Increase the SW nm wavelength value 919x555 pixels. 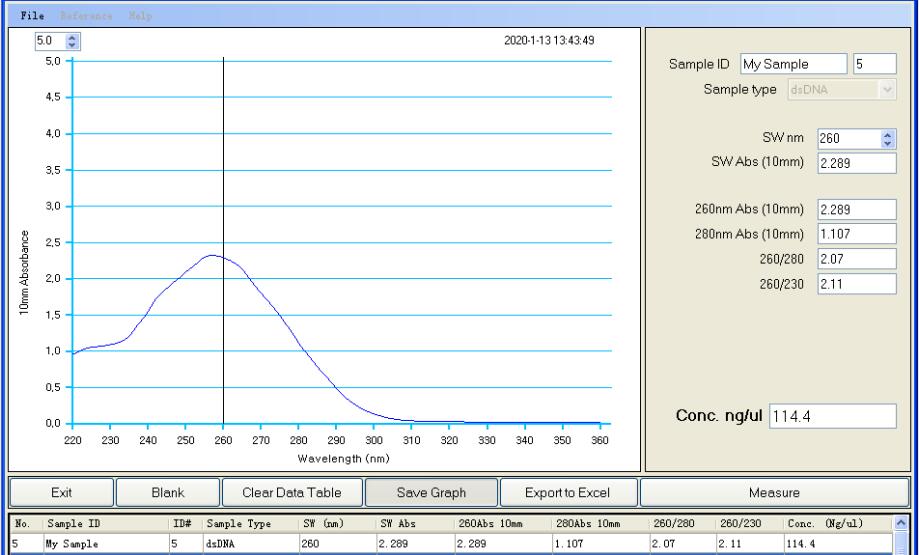point(887,135)
